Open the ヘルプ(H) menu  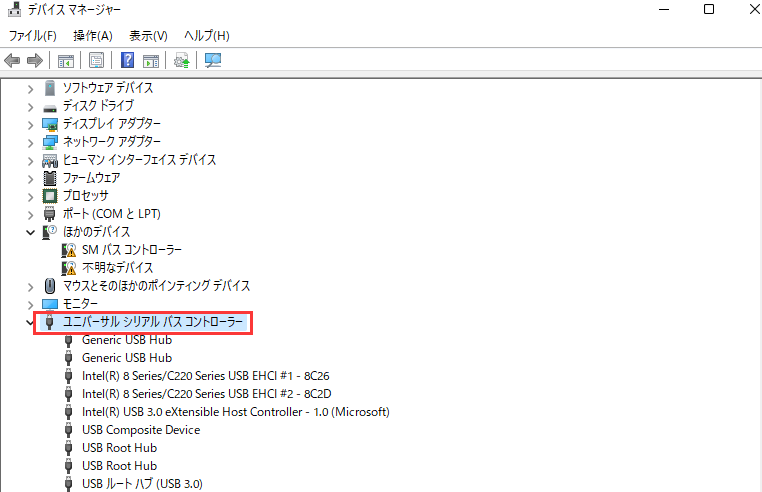(206, 36)
